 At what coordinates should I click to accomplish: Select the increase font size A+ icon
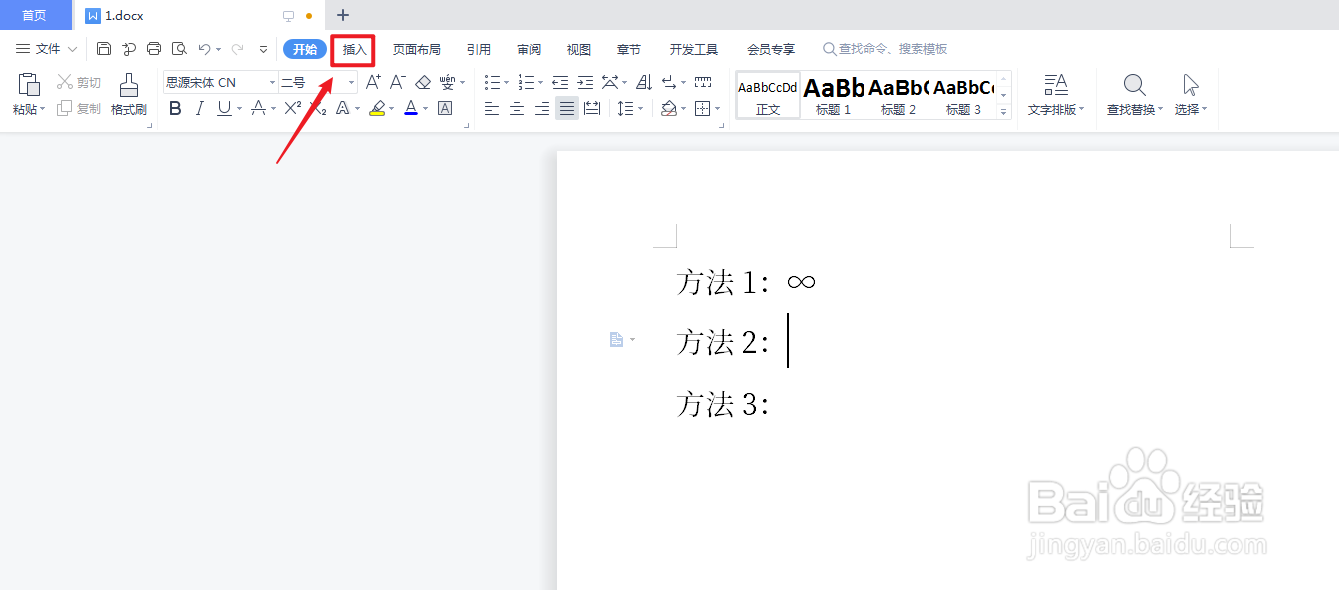374,82
